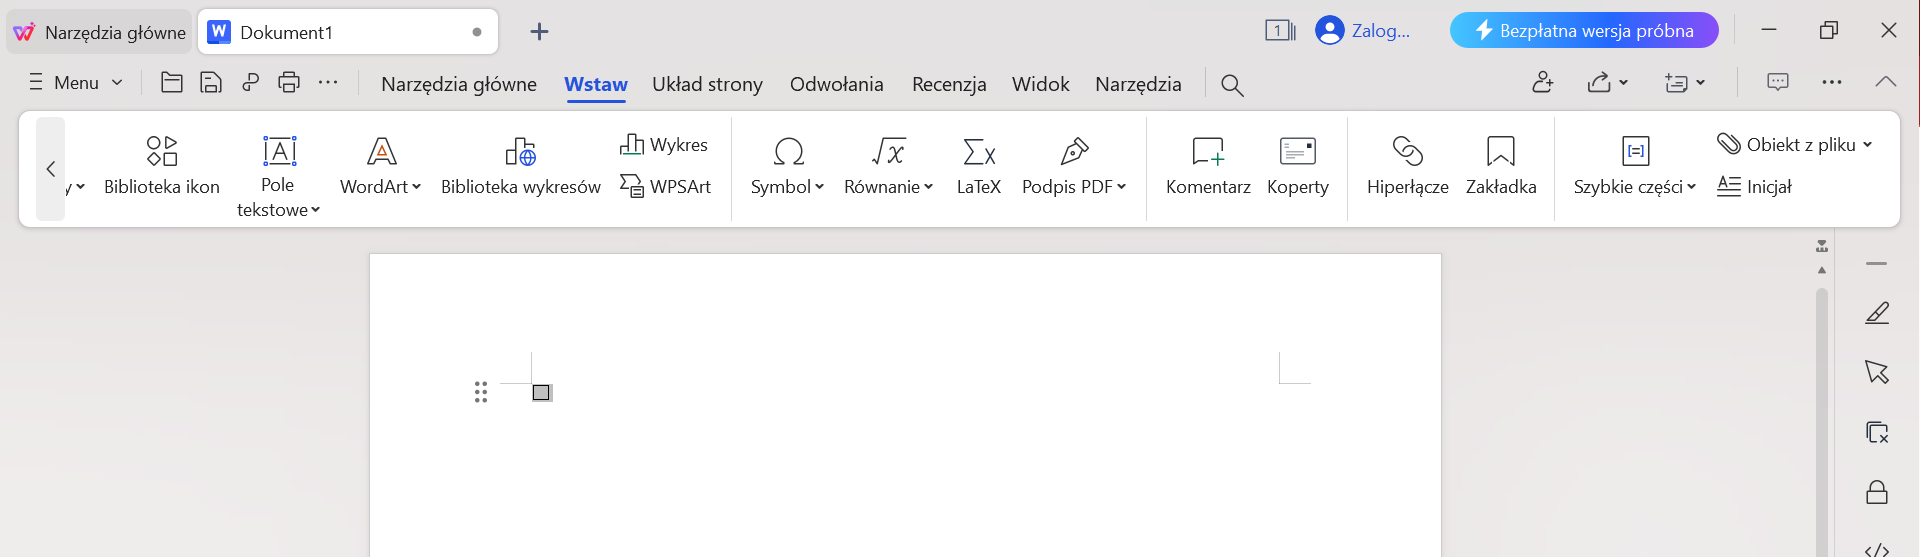Insert a Pole tekstowe text box
The image size is (1920, 557).
[x=278, y=176]
